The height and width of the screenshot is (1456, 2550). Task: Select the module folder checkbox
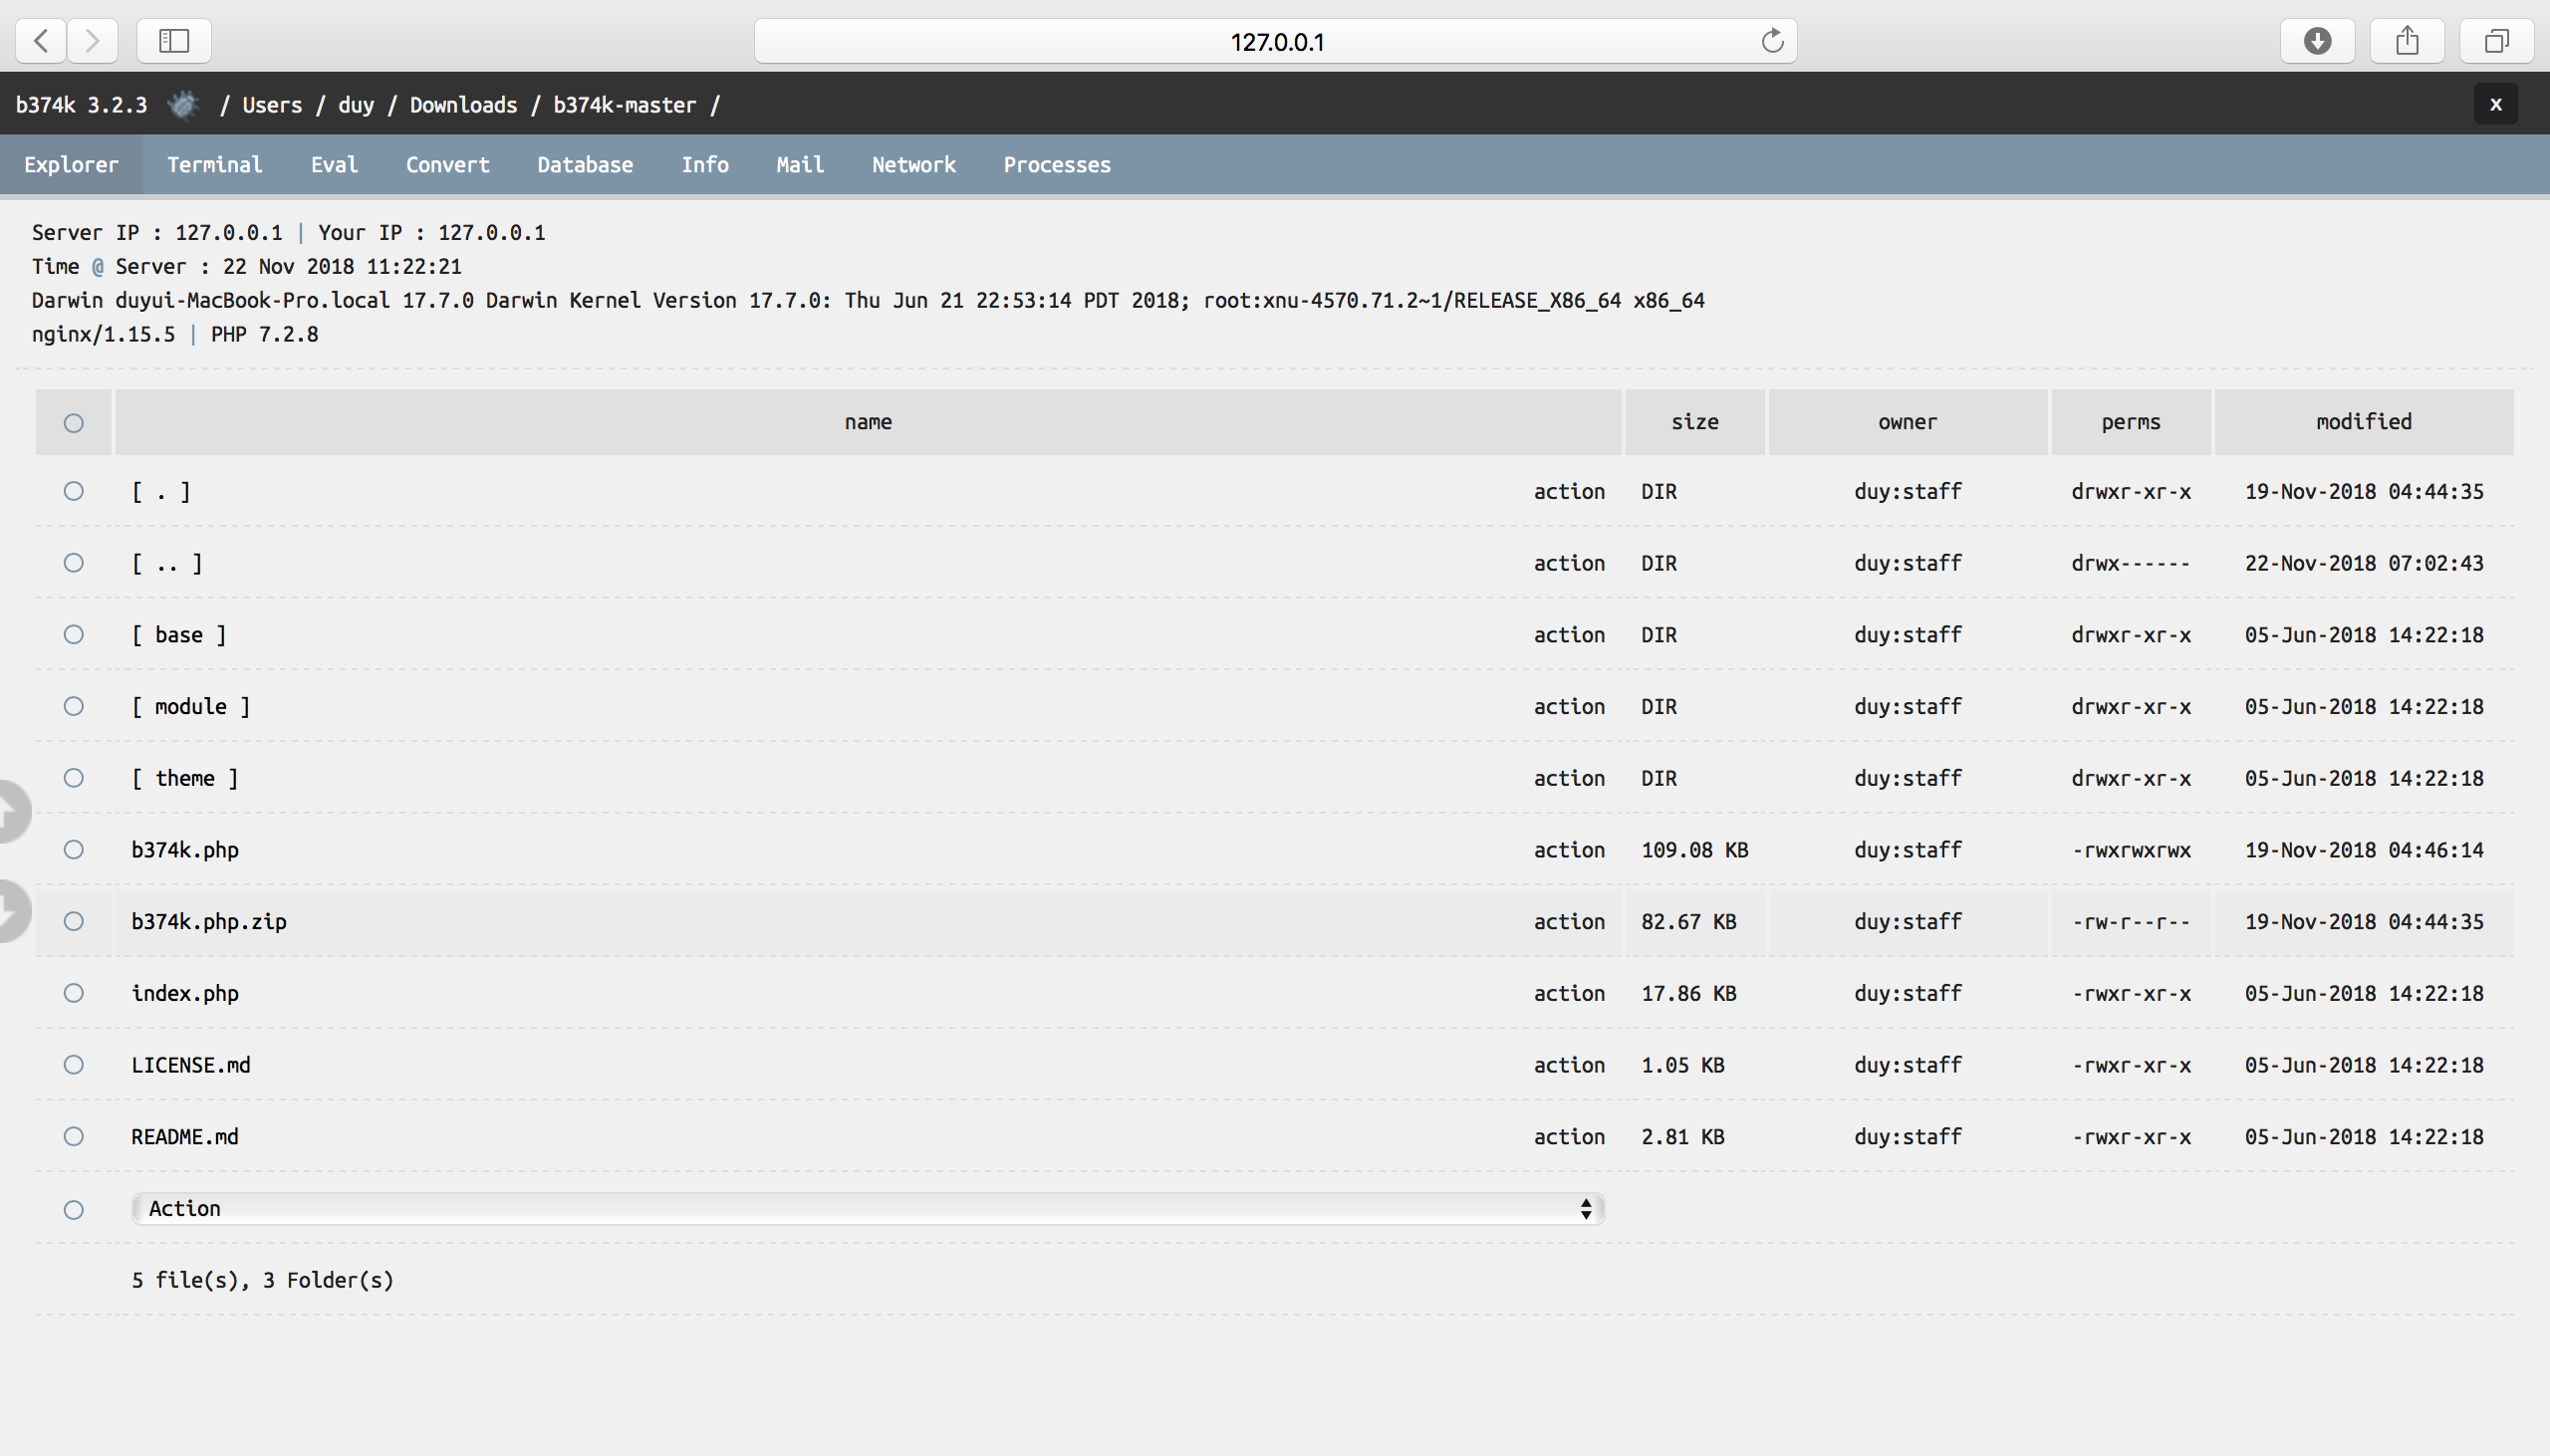[x=73, y=706]
